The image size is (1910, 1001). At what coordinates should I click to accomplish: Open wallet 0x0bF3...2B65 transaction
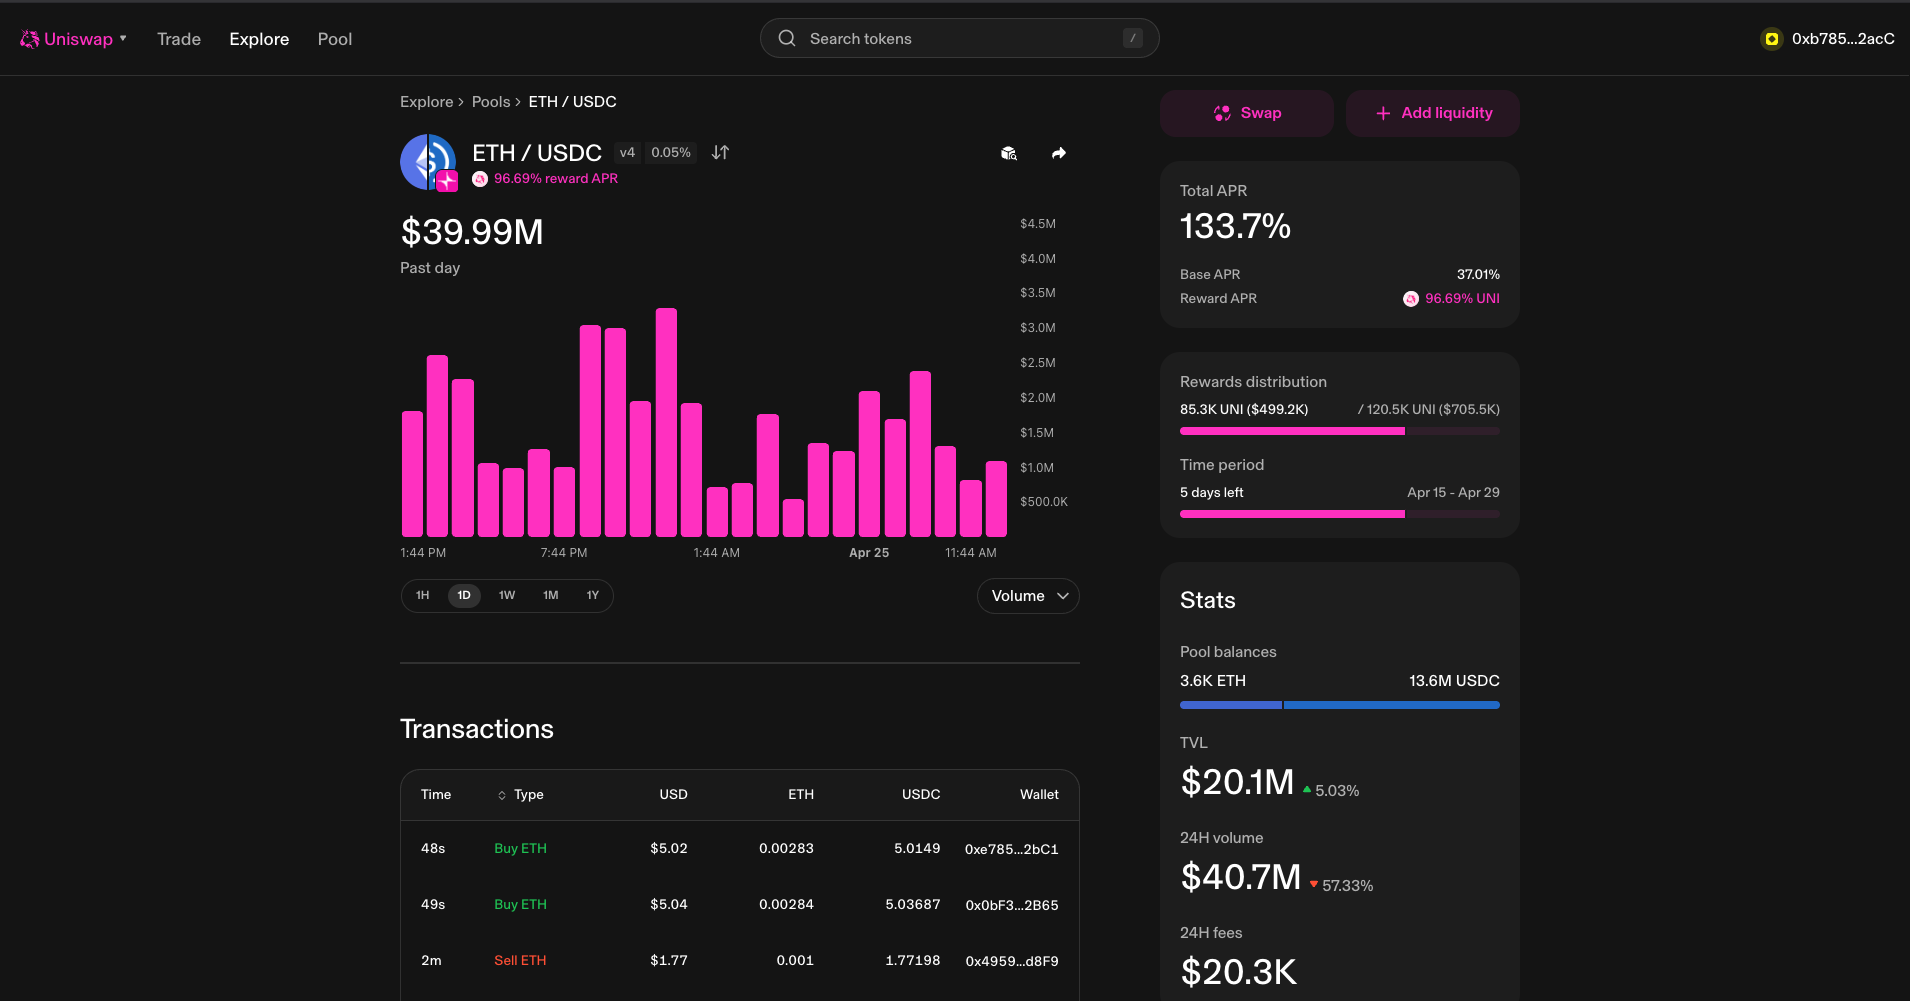[x=1011, y=905]
